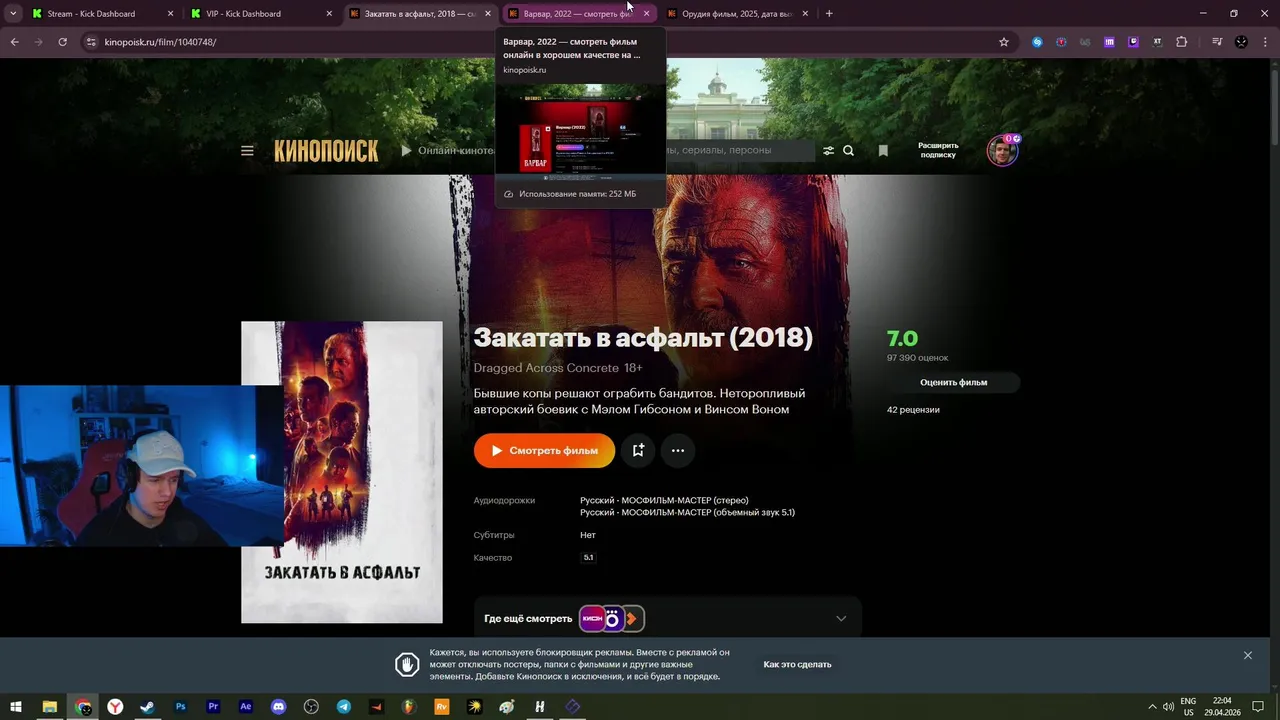Click Расширить подписку

click(938, 150)
